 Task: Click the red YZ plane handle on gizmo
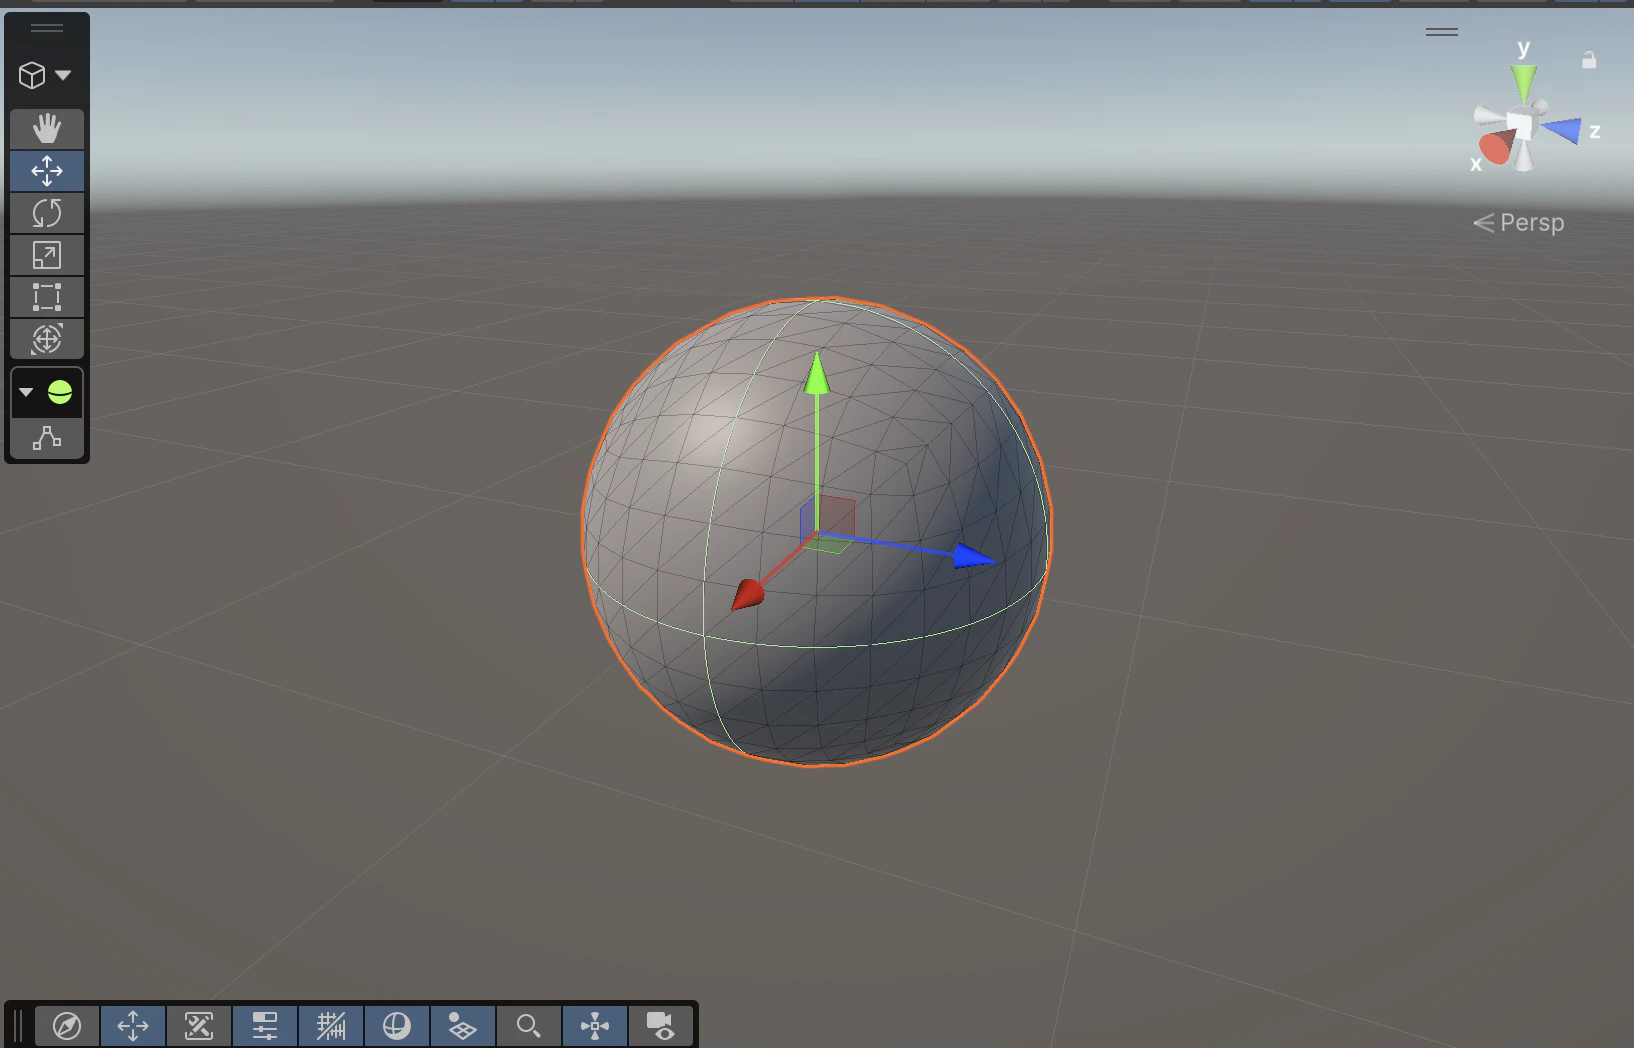pyautogui.click(x=836, y=515)
